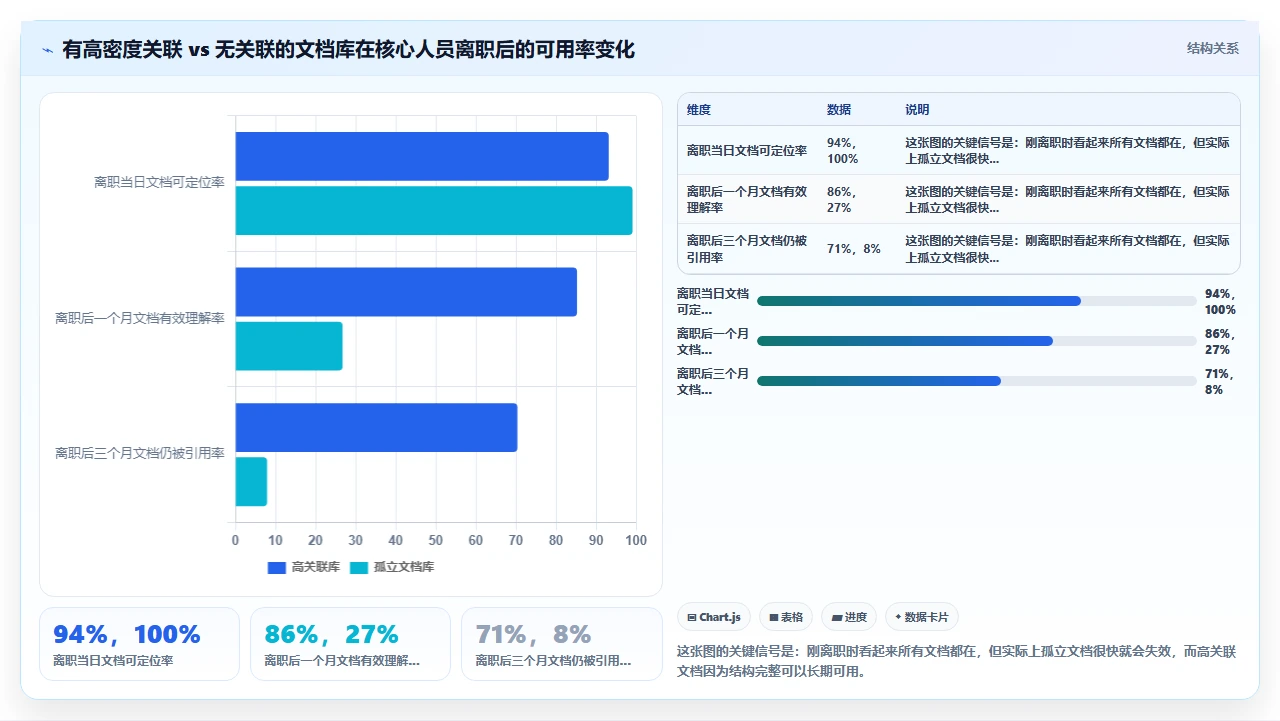The height and width of the screenshot is (721, 1280).
Task: Click the 进度 tag icon
Action: tap(837, 618)
